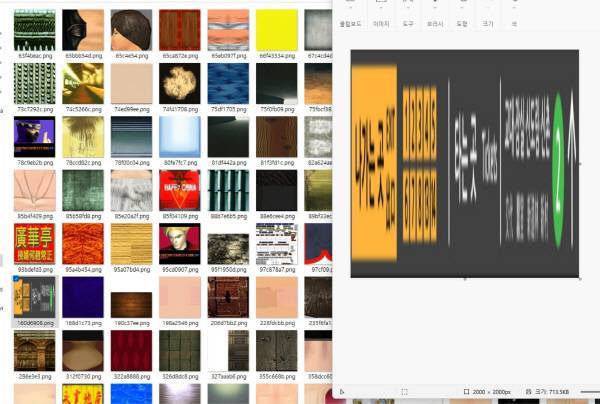Select the green grunge texture 85b58fd8.png
This screenshot has height=404, width=600.
point(83,191)
